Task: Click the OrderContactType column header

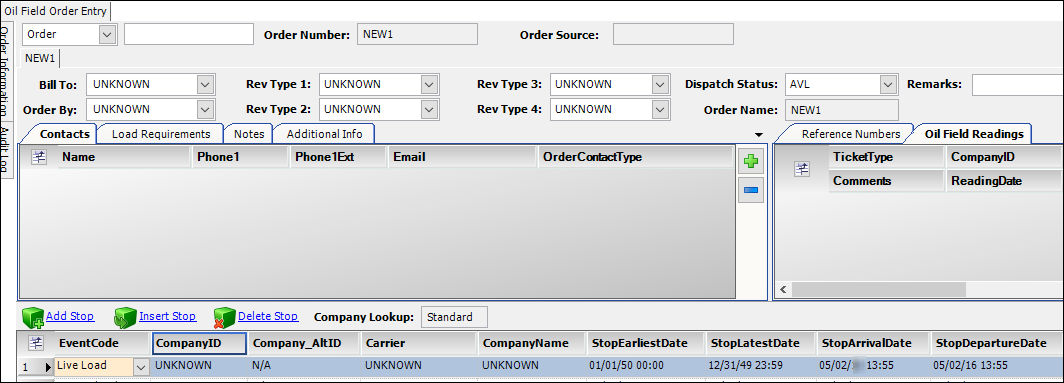Action: (636, 157)
